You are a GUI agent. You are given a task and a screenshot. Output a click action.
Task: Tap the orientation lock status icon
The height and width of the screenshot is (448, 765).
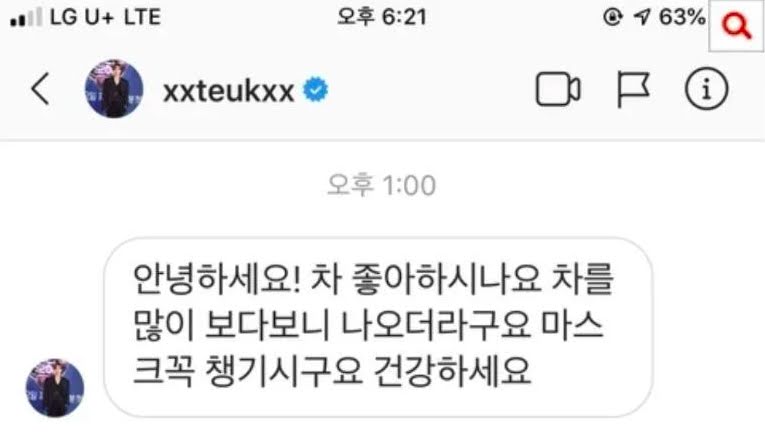coord(613,18)
